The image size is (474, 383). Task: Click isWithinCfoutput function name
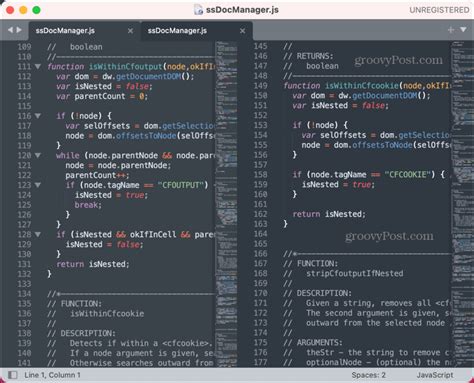125,66
